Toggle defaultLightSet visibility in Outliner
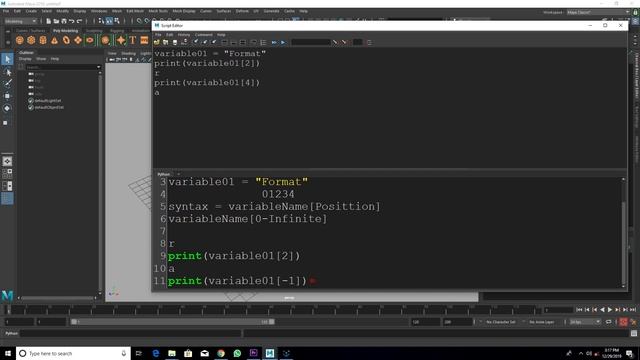Image resolution: width=640 pixels, height=360 pixels. (31, 100)
